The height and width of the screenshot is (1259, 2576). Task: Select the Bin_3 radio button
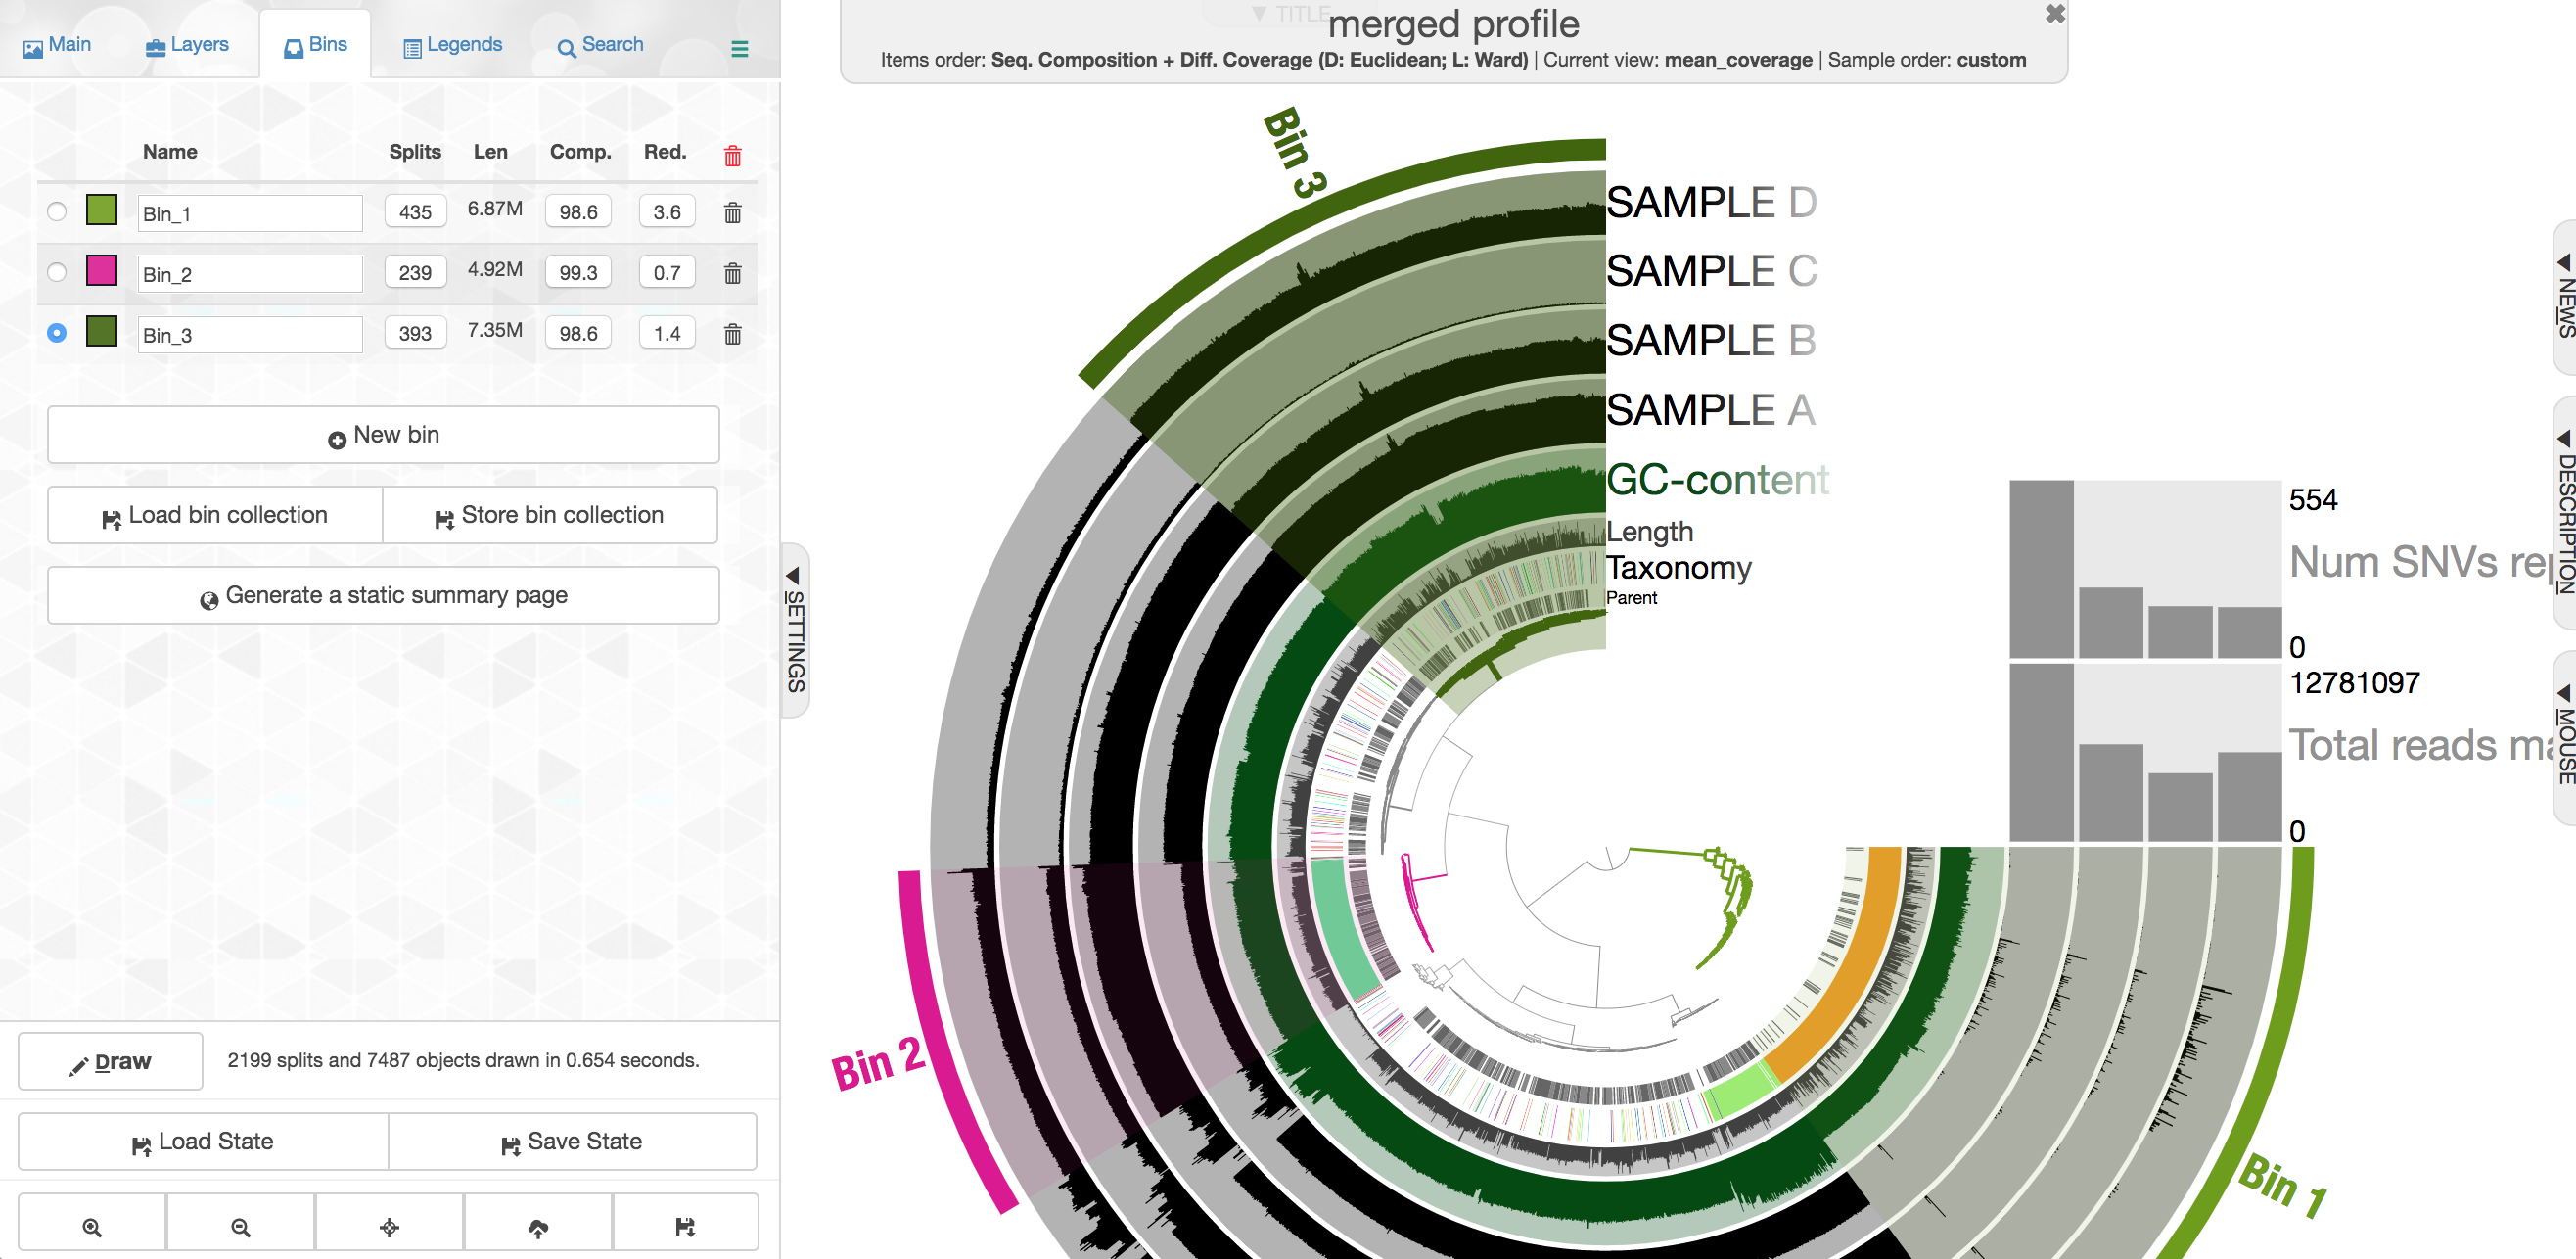click(x=57, y=333)
